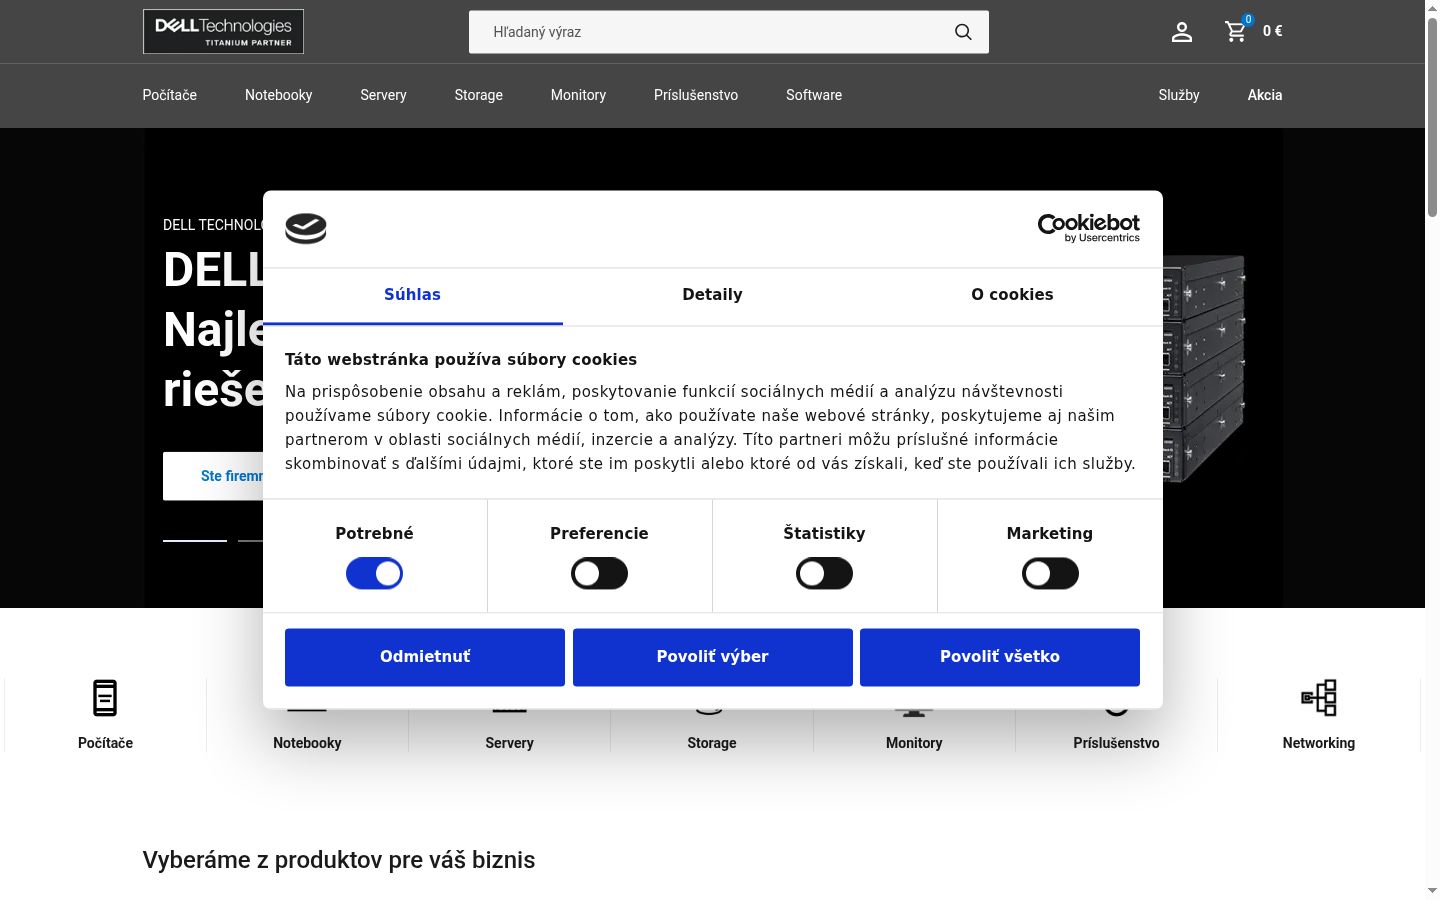Click the Servery category label
The height and width of the screenshot is (900, 1440).
[x=510, y=743]
